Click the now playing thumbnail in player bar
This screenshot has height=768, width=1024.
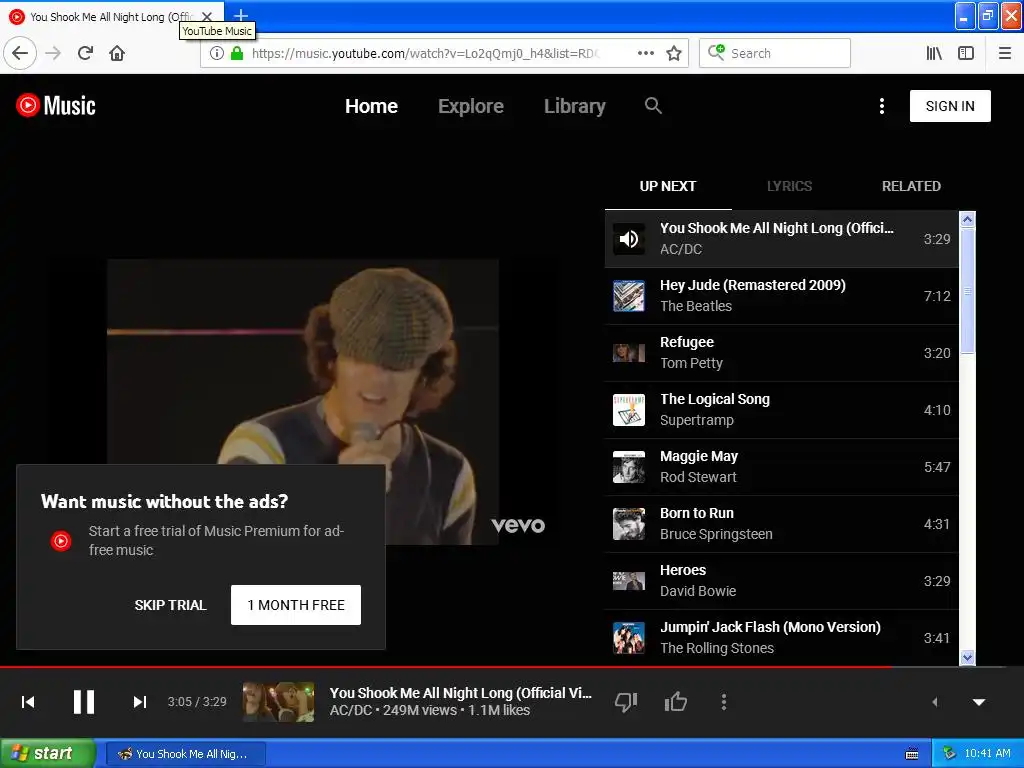278,702
